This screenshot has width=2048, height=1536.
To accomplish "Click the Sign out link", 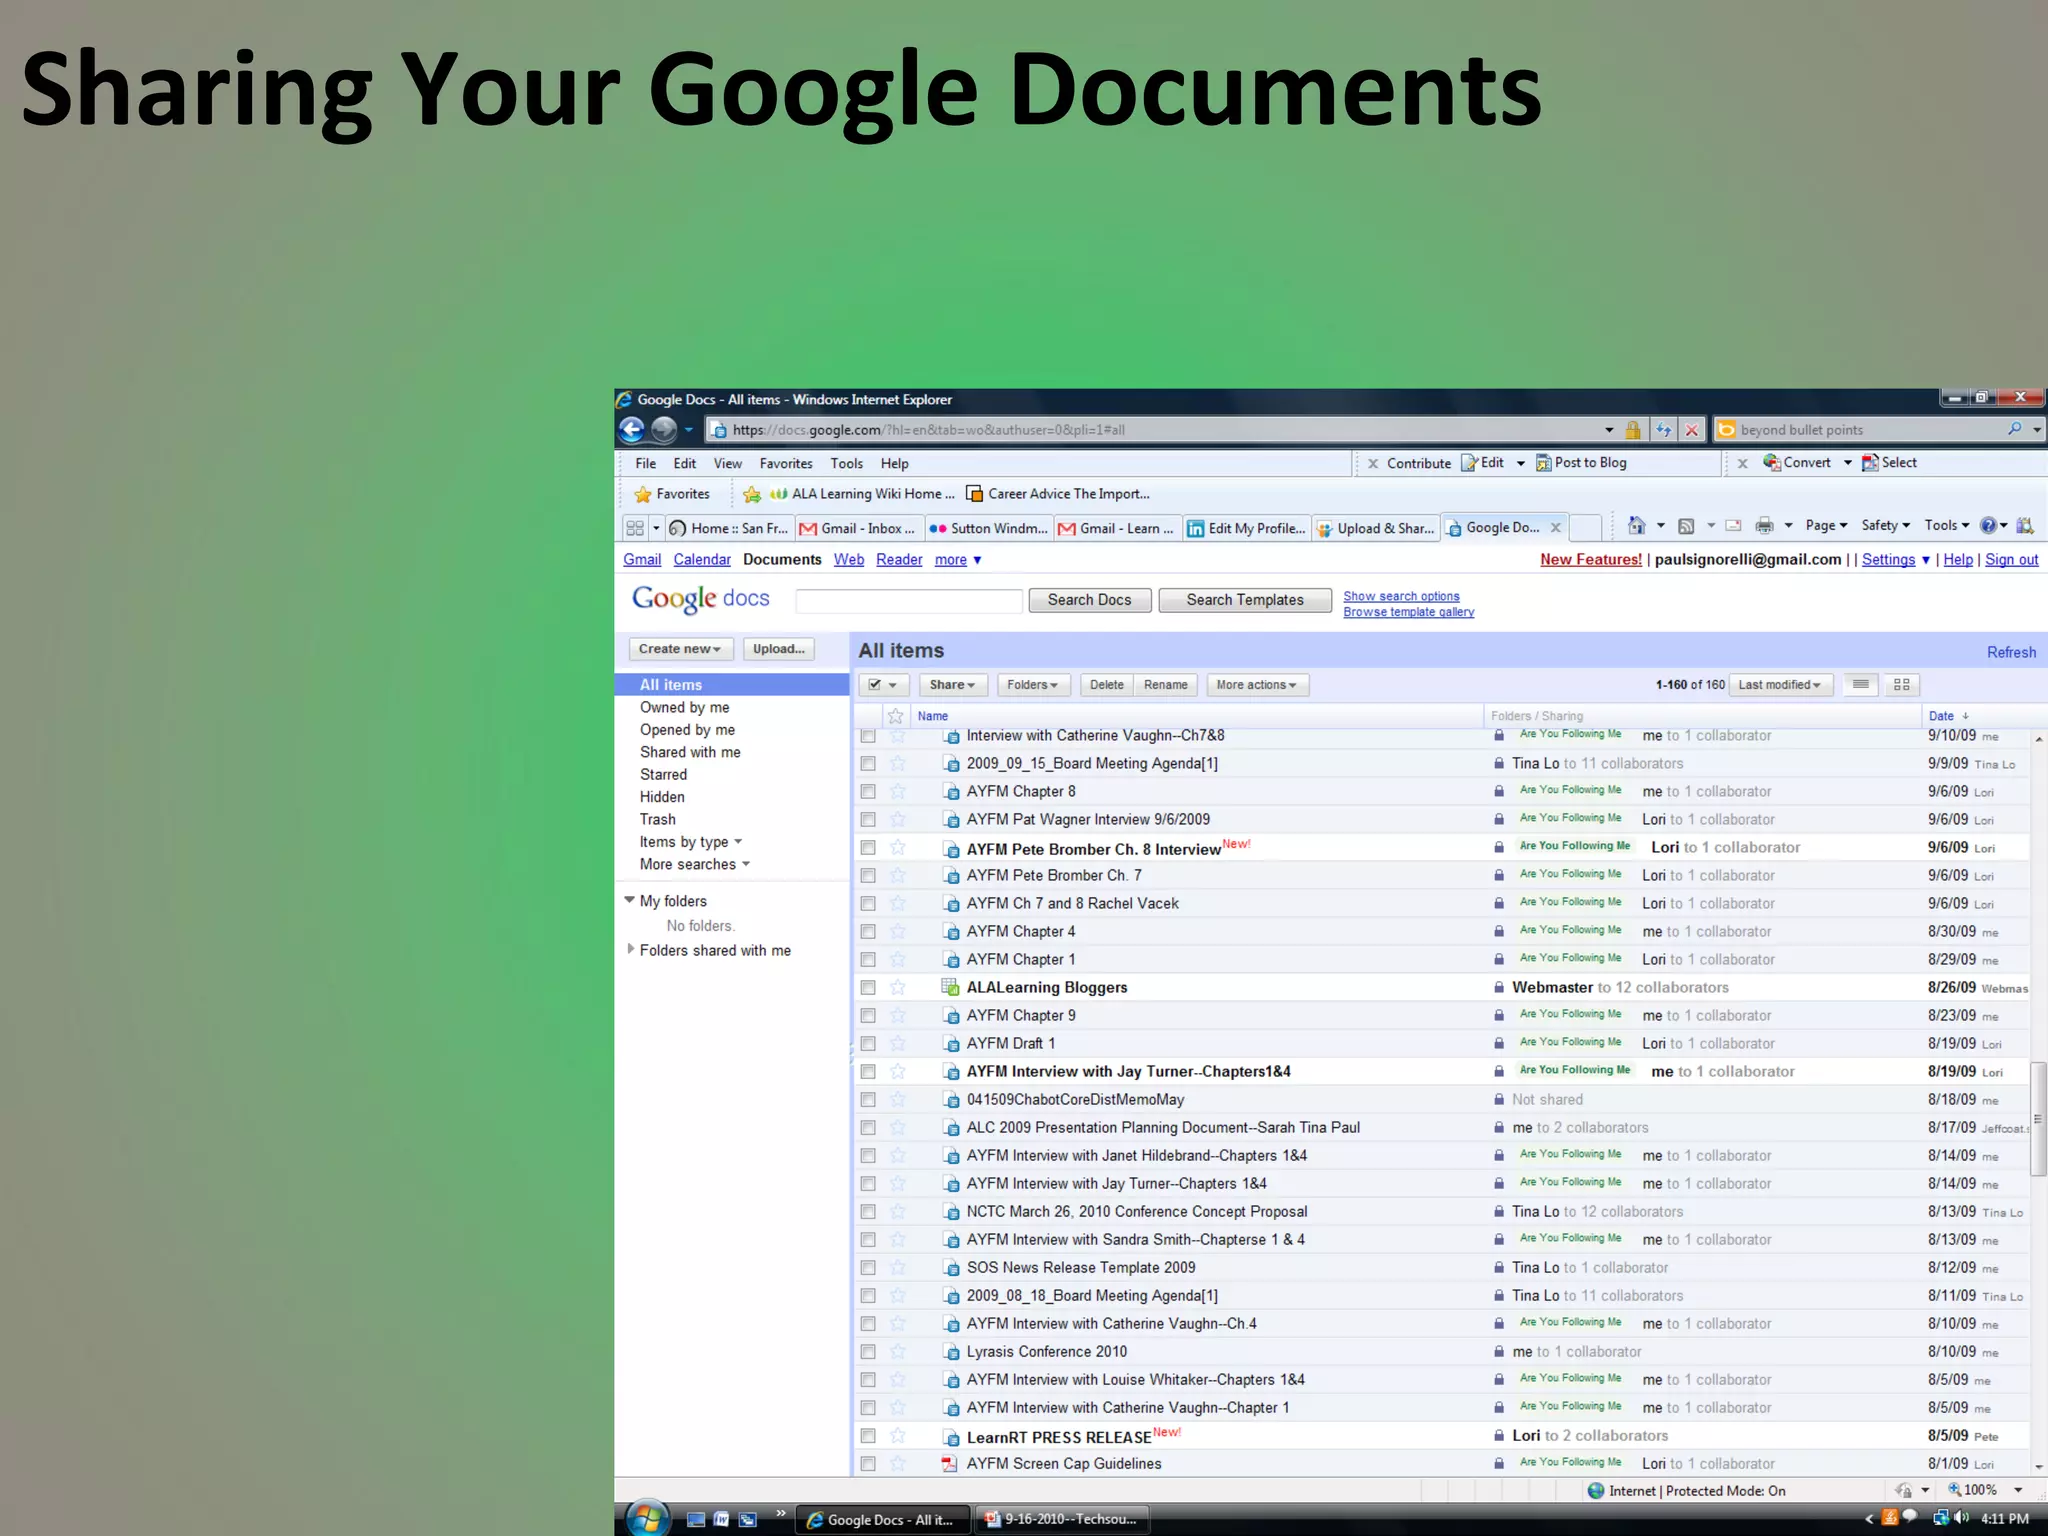I will (x=2011, y=560).
